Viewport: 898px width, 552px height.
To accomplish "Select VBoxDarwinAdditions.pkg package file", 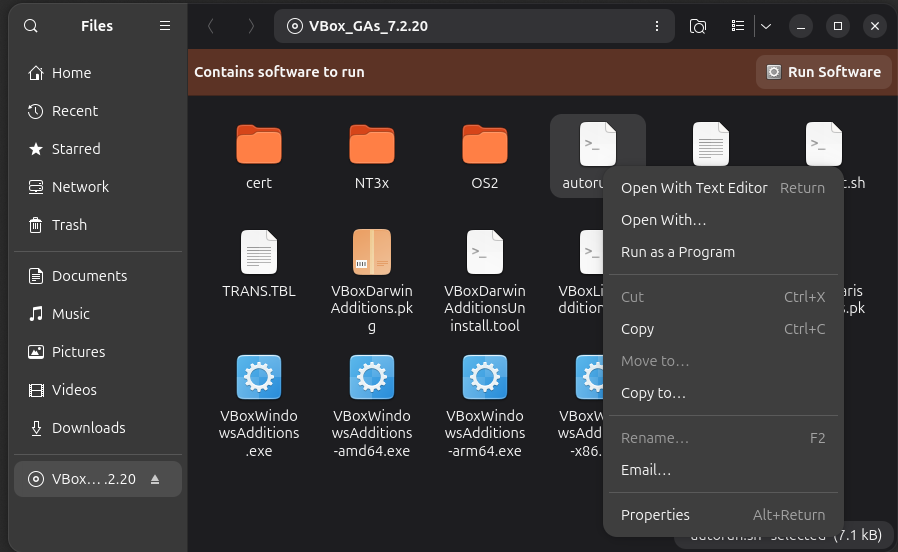I will click(x=372, y=281).
